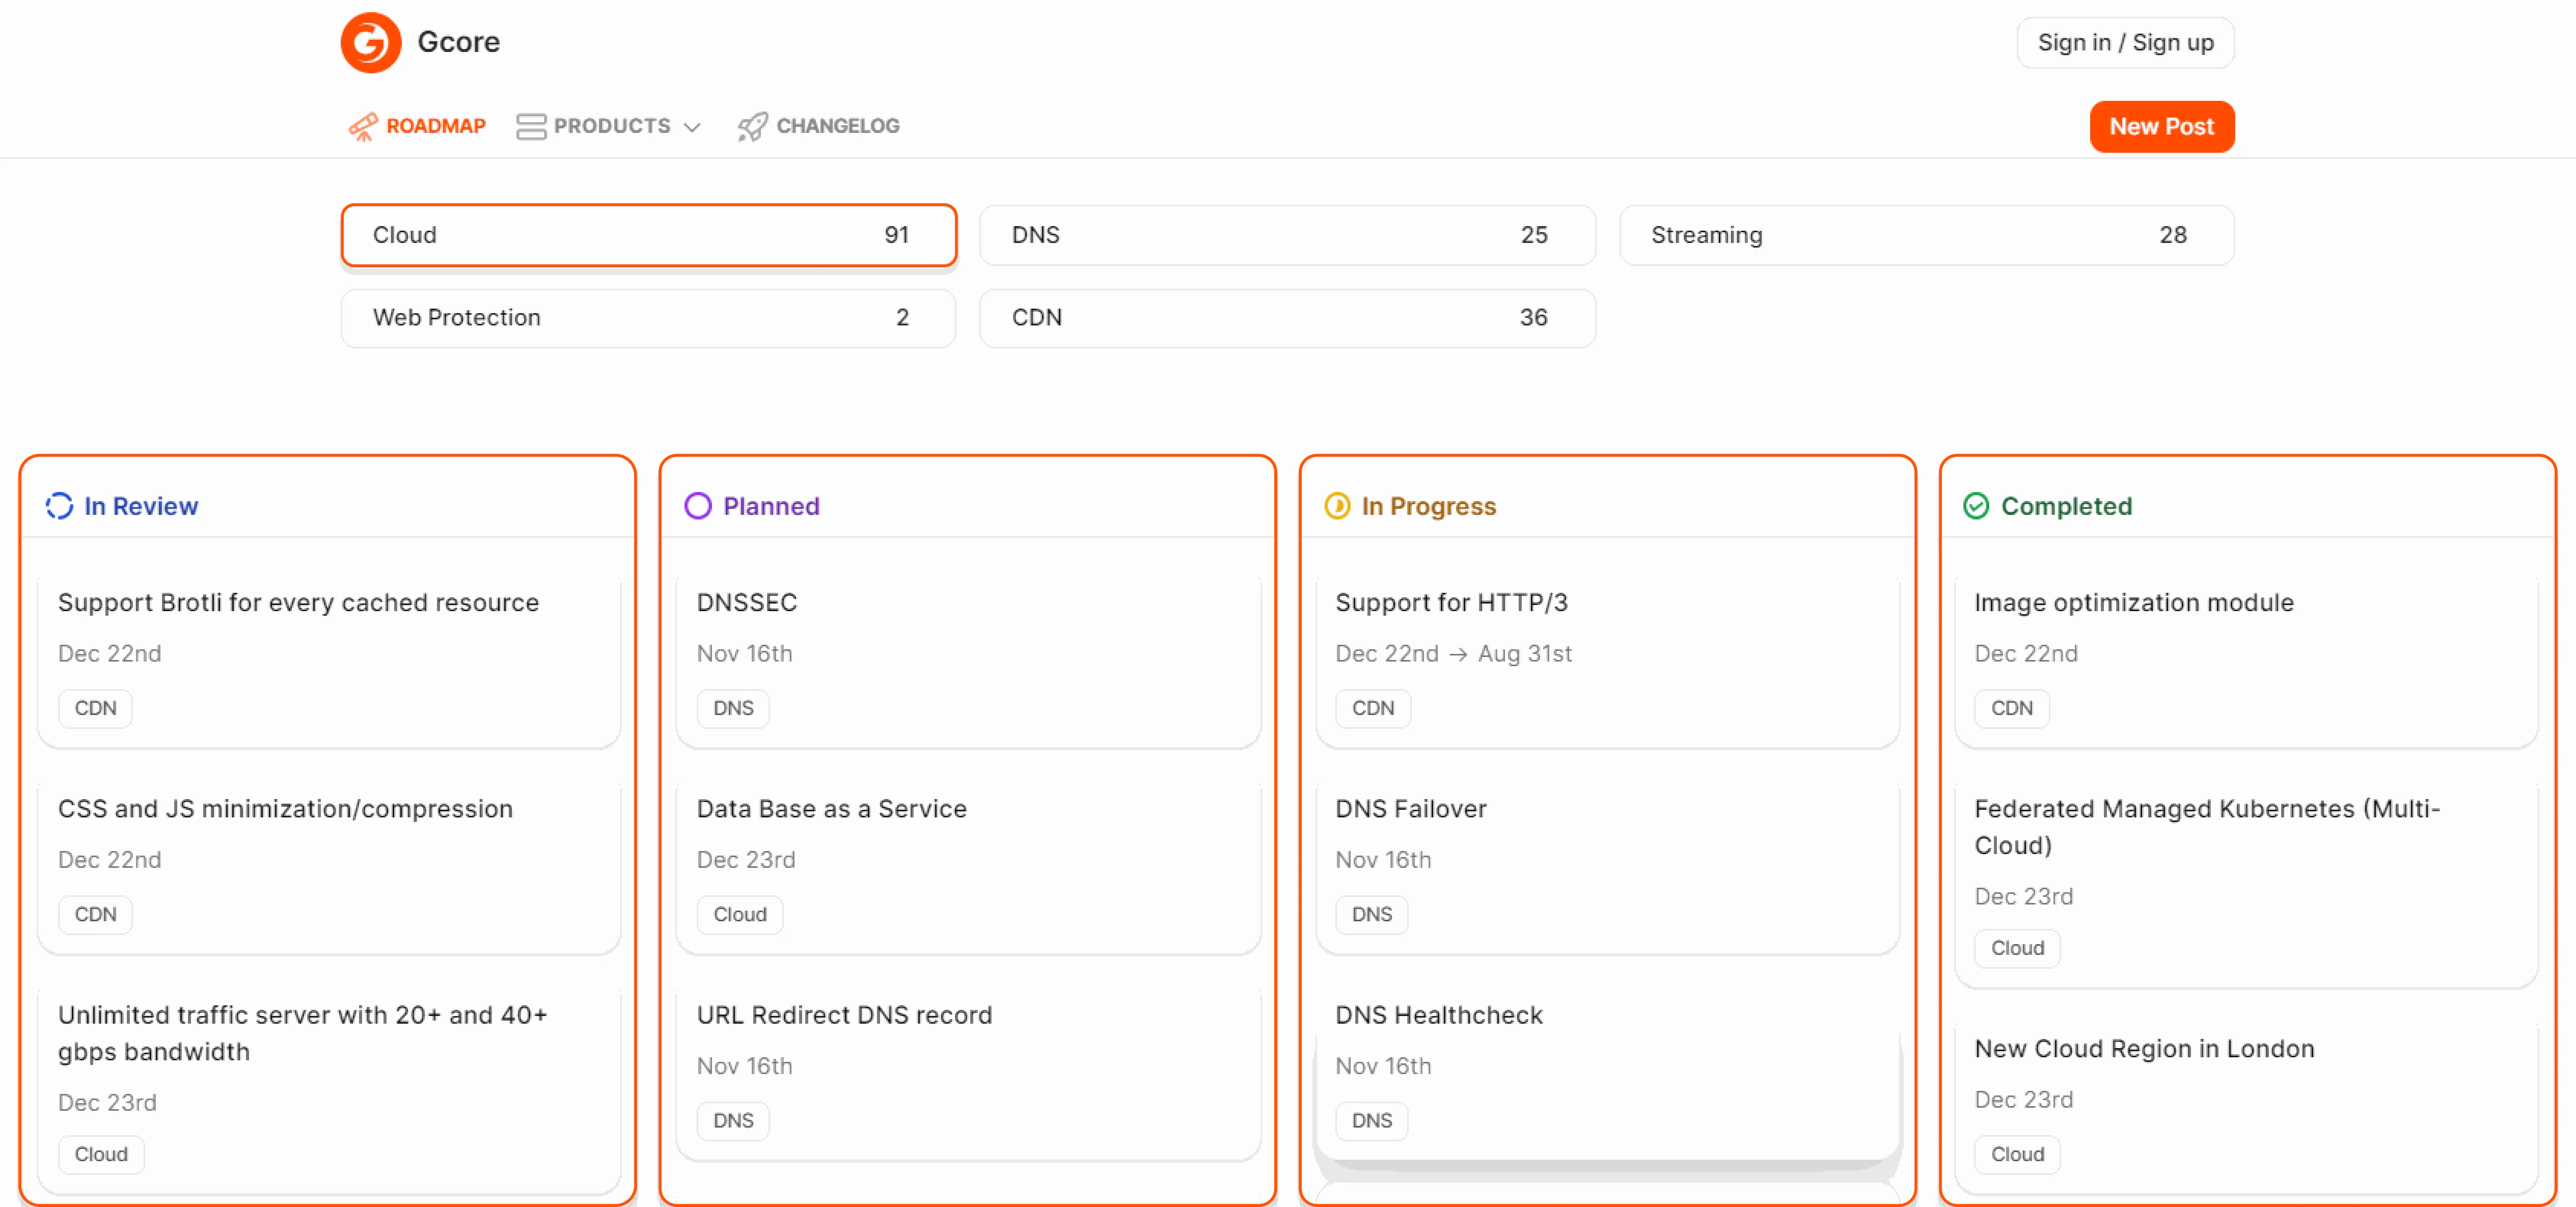Click the Changelog rocket icon
Image resolution: width=2576 pixels, height=1207 pixels.
tap(752, 126)
